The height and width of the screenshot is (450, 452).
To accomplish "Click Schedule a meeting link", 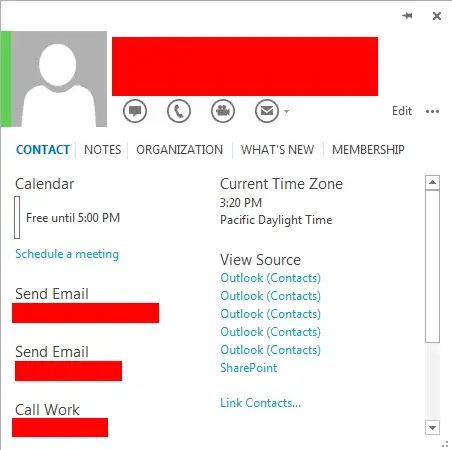I will click(67, 254).
